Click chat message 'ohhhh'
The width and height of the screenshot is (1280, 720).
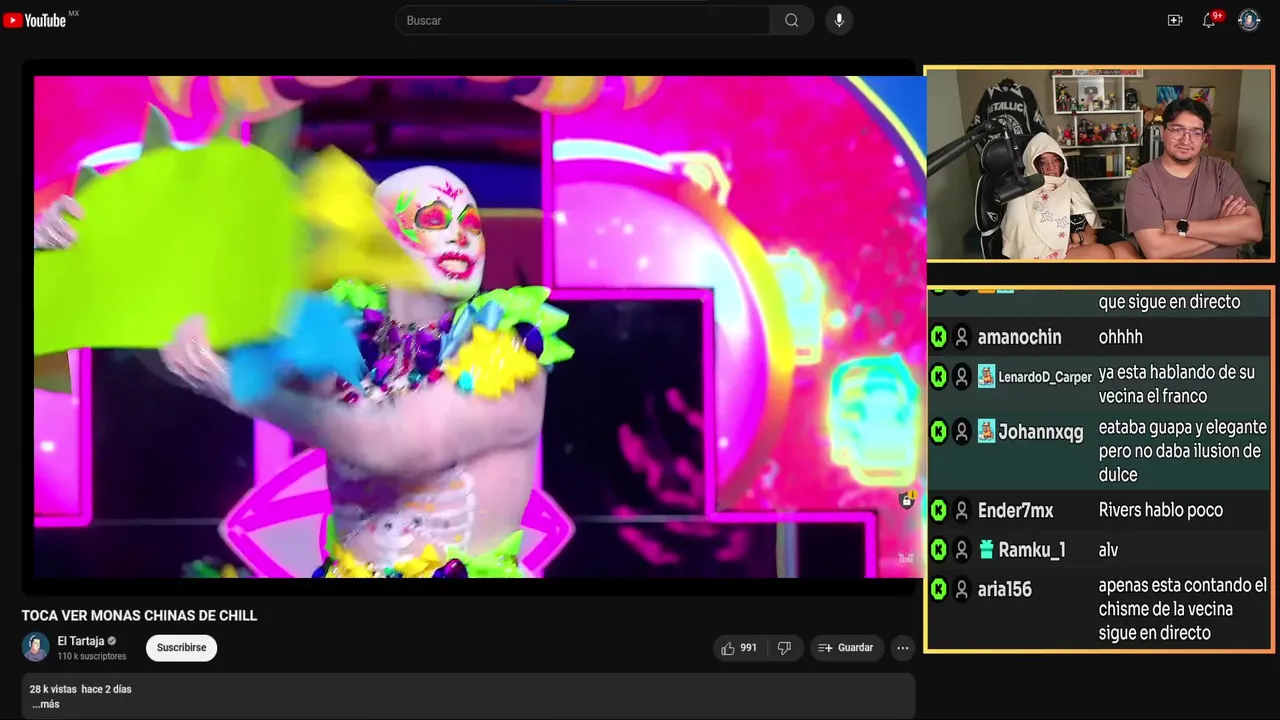1120,337
